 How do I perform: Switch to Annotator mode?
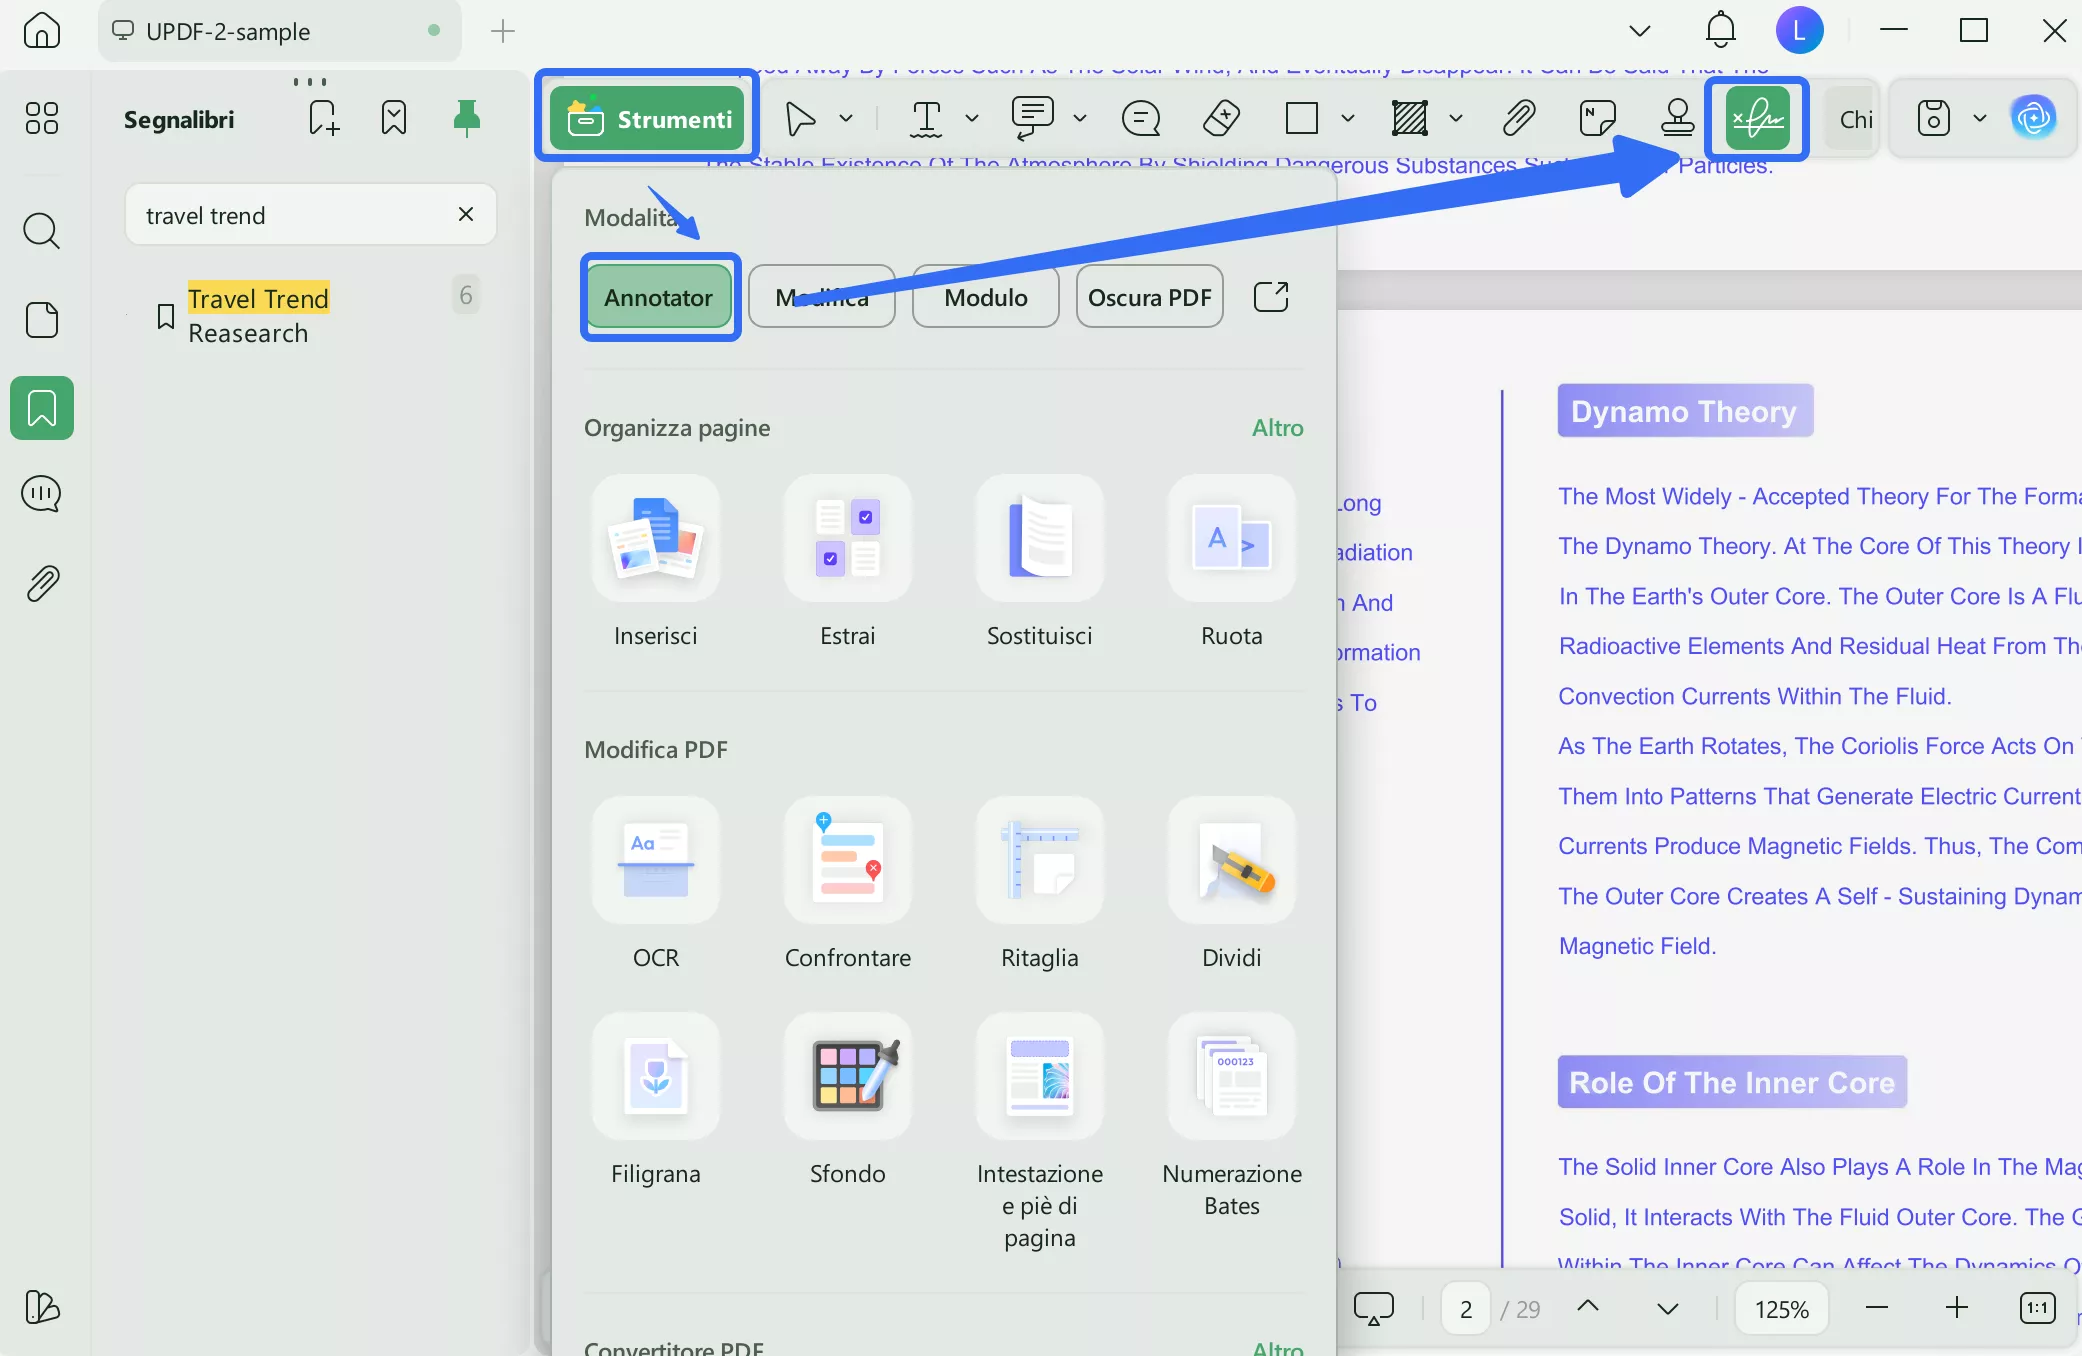coord(658,297)
